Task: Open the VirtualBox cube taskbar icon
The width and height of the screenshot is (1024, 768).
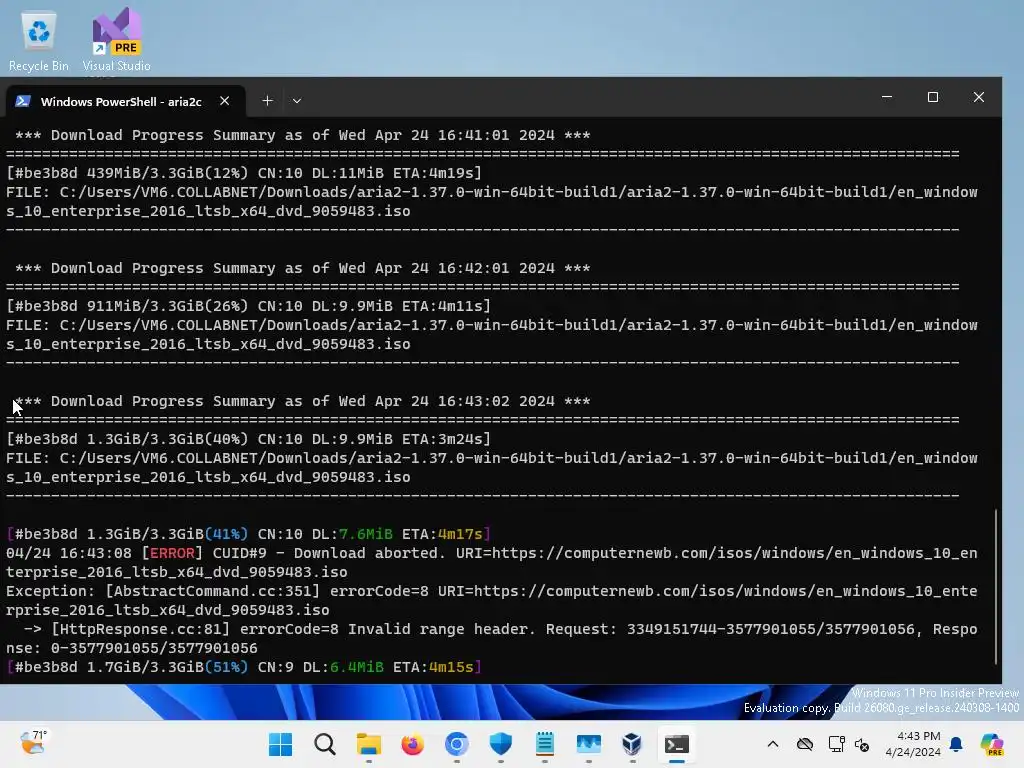Action: (632, 744)
